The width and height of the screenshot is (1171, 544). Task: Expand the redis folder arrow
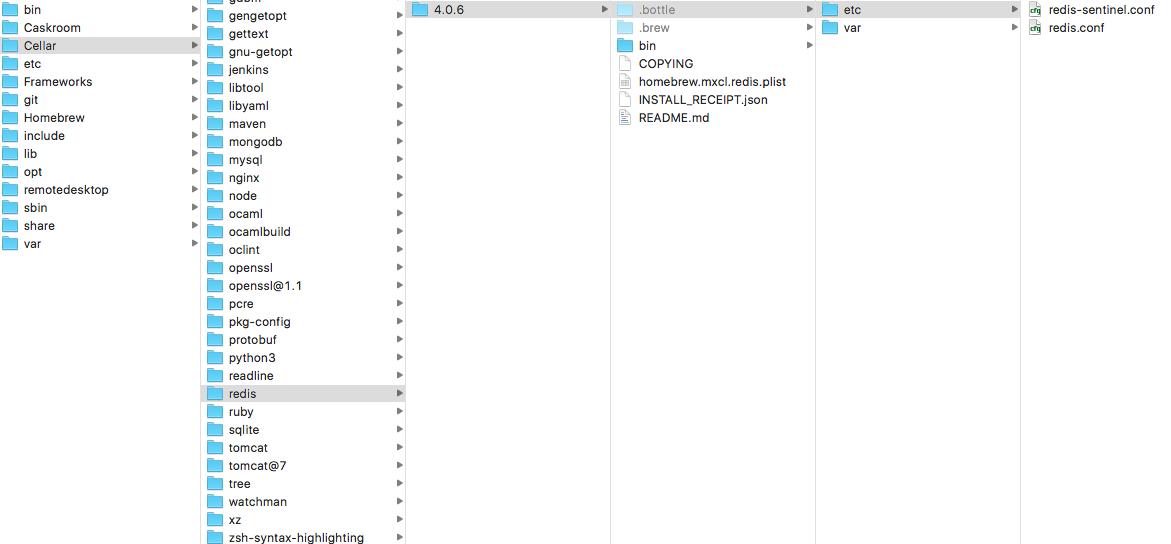tap(400, 394)
